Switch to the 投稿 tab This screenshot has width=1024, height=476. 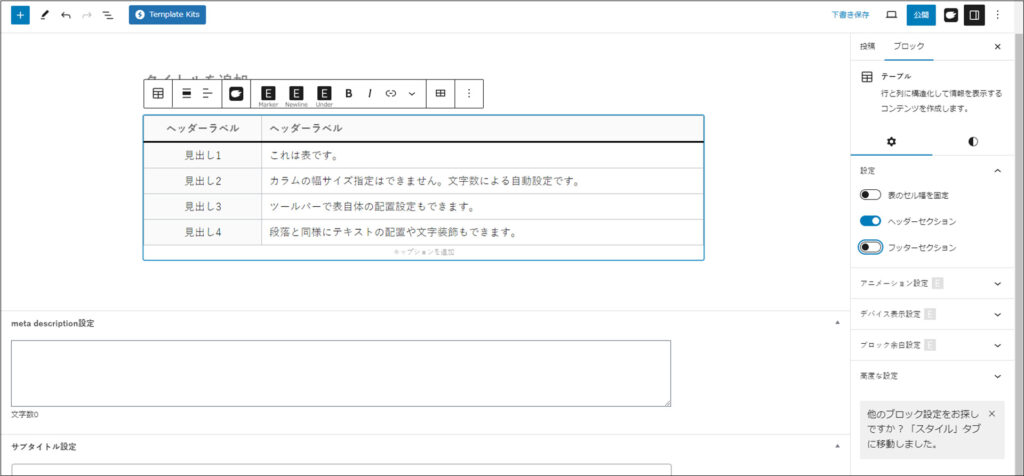tap(867, 47)
